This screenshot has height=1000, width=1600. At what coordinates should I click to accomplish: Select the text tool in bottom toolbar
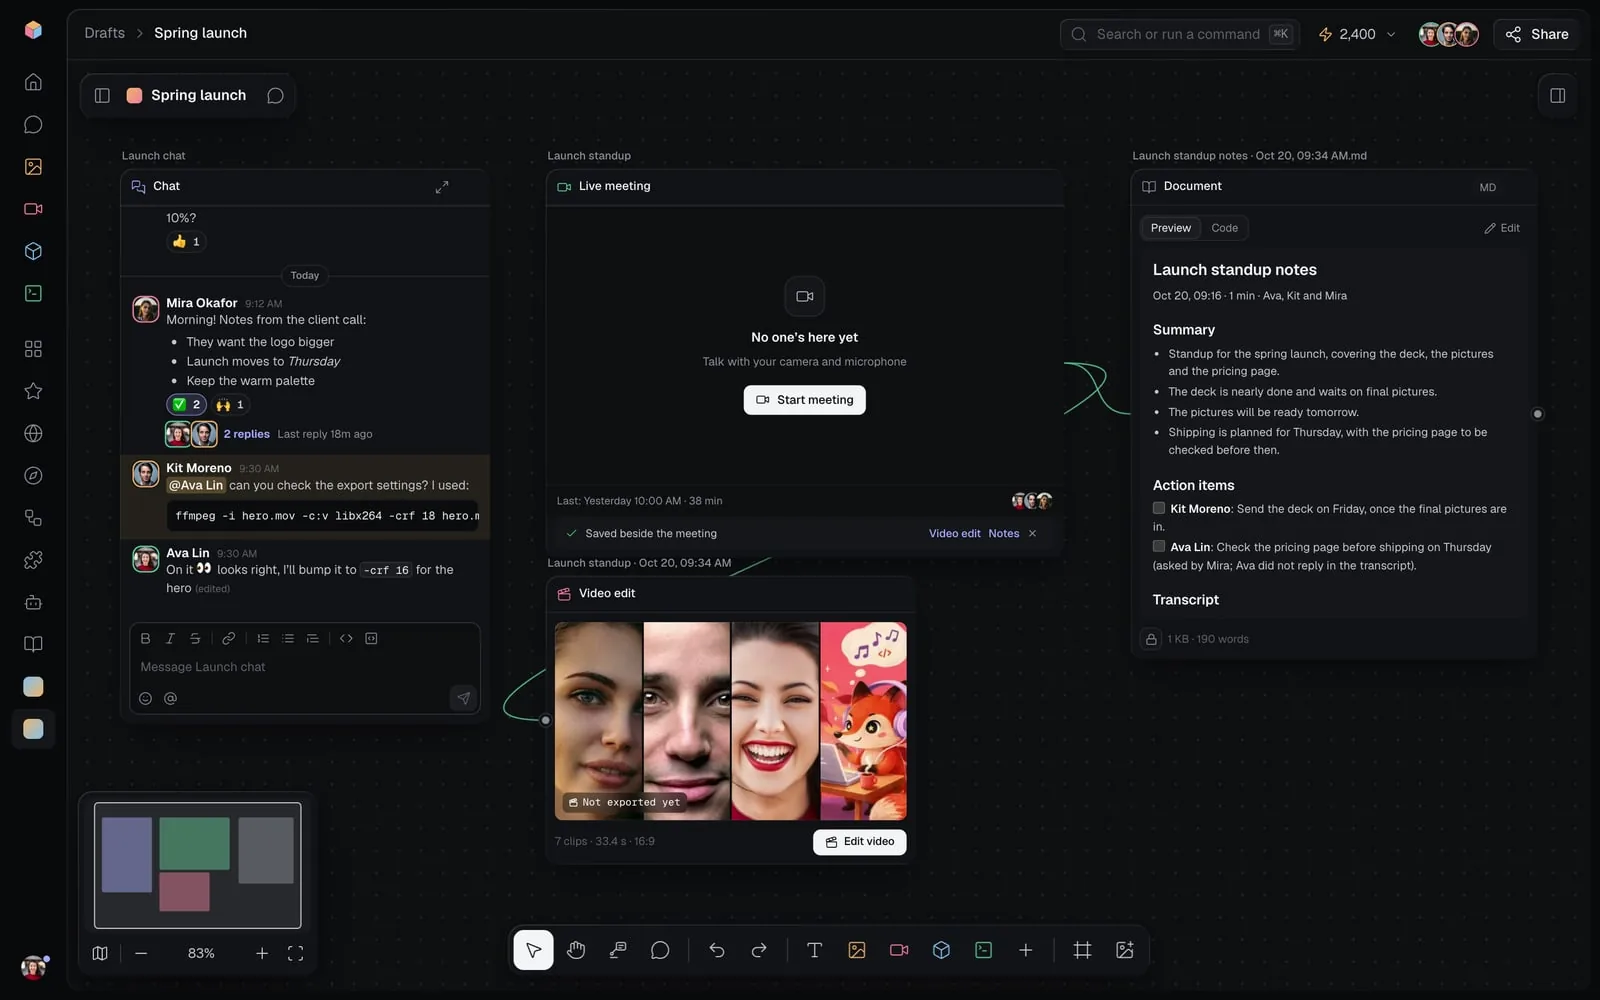814,950
